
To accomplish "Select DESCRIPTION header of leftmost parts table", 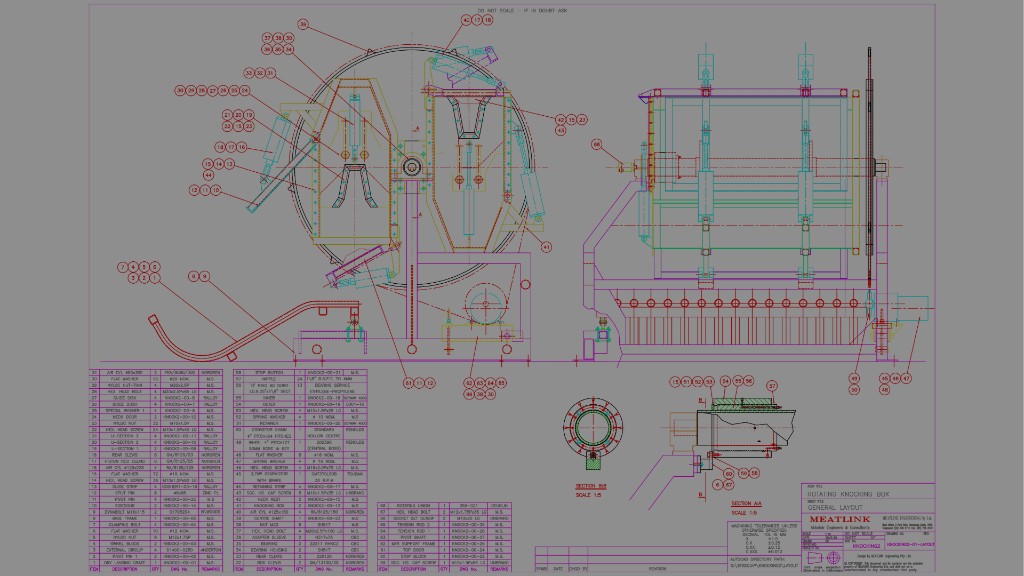I will point(124,569).
